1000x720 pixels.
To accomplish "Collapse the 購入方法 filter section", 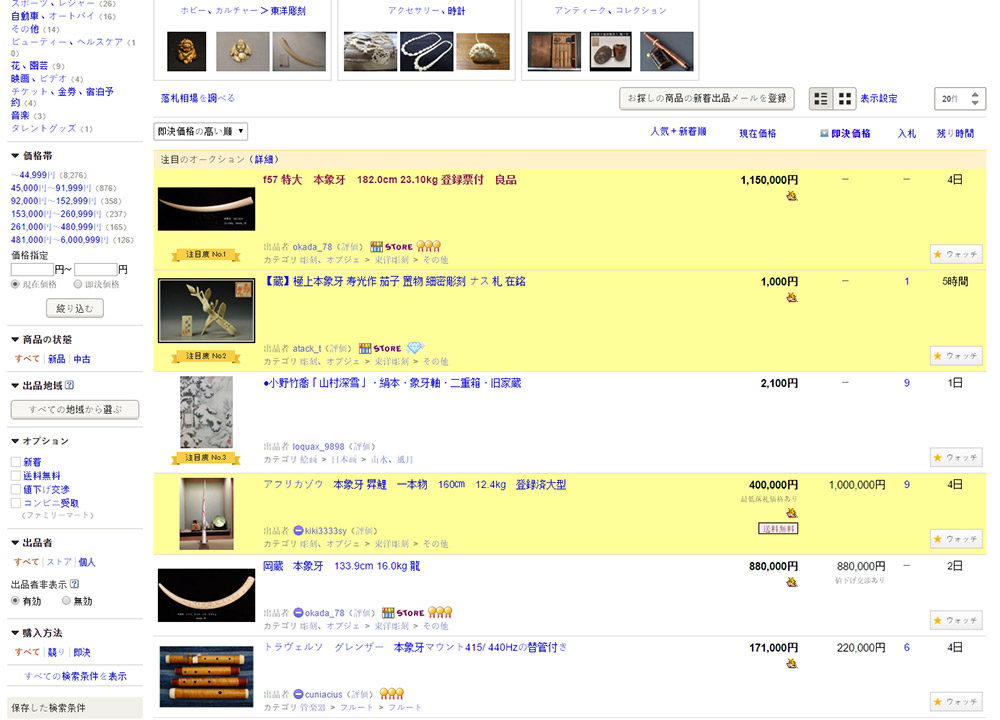I will [15, 633].
